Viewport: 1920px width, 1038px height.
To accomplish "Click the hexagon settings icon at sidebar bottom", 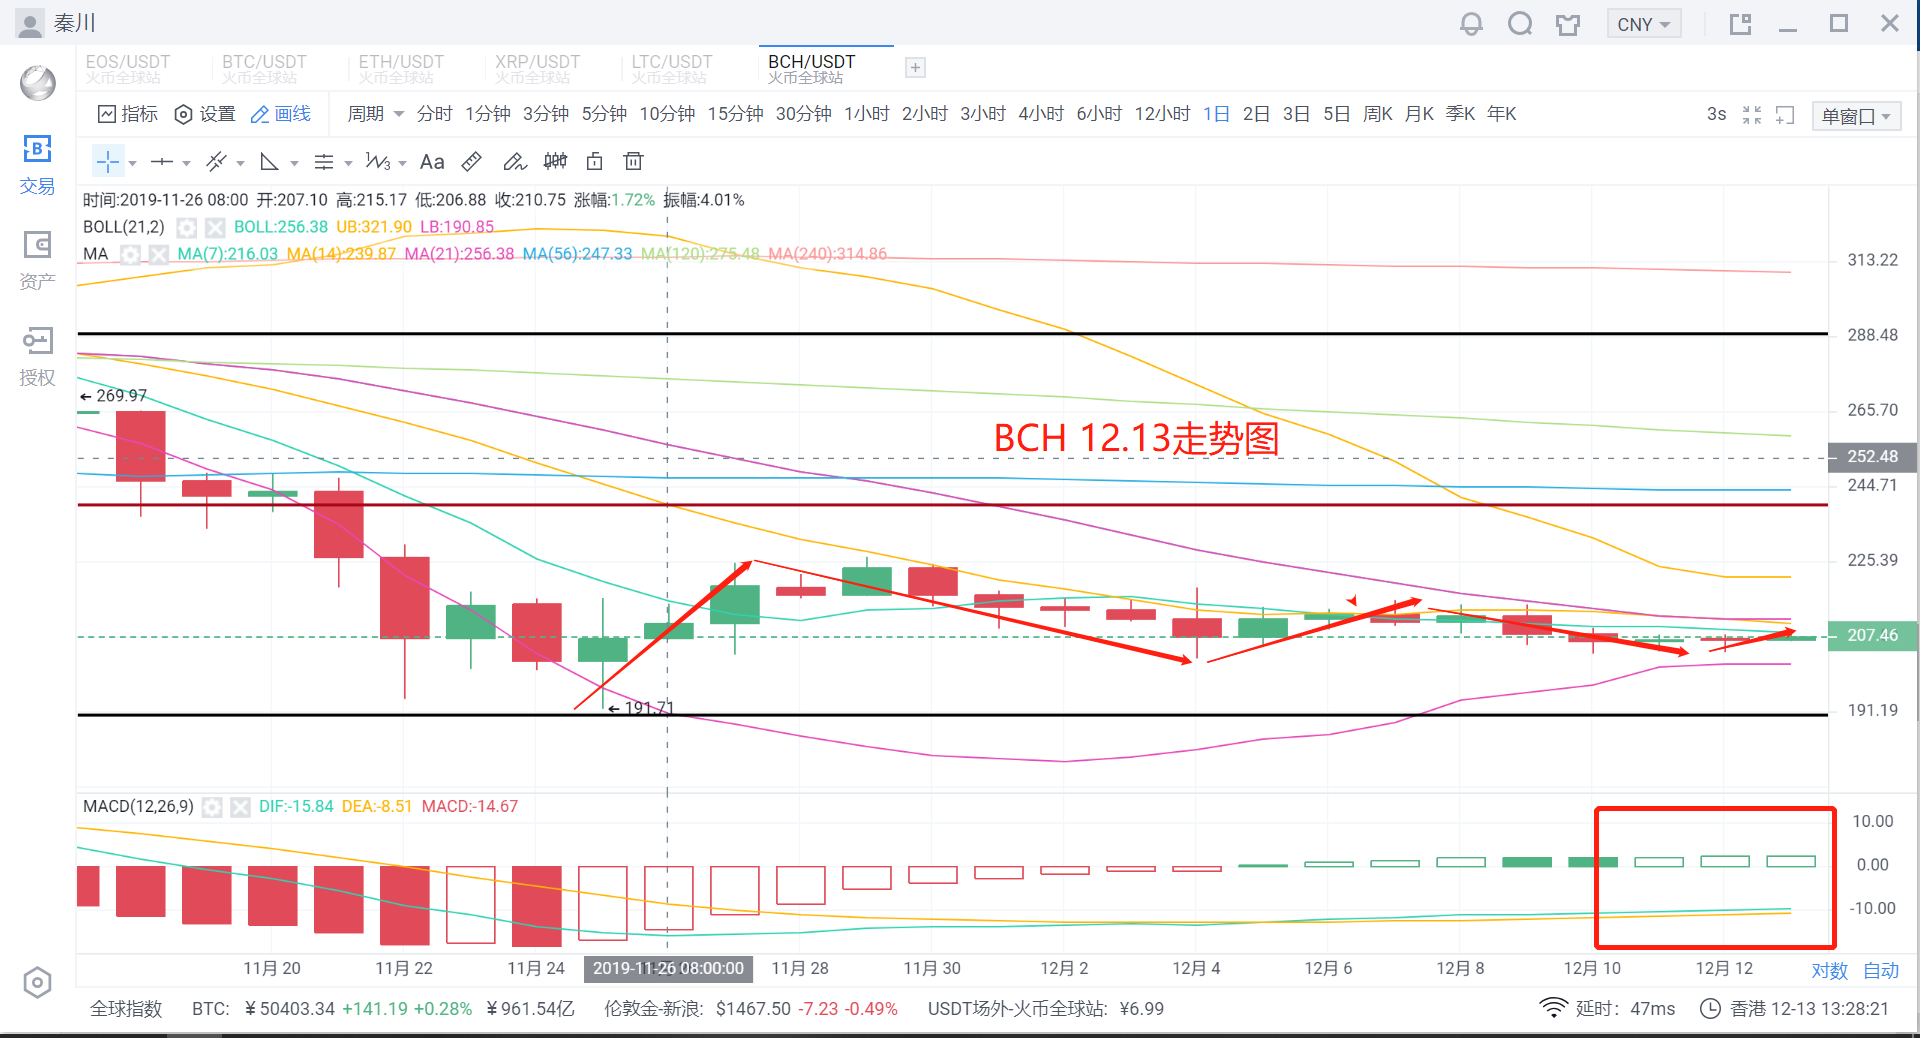I will (x=37, y=983).
